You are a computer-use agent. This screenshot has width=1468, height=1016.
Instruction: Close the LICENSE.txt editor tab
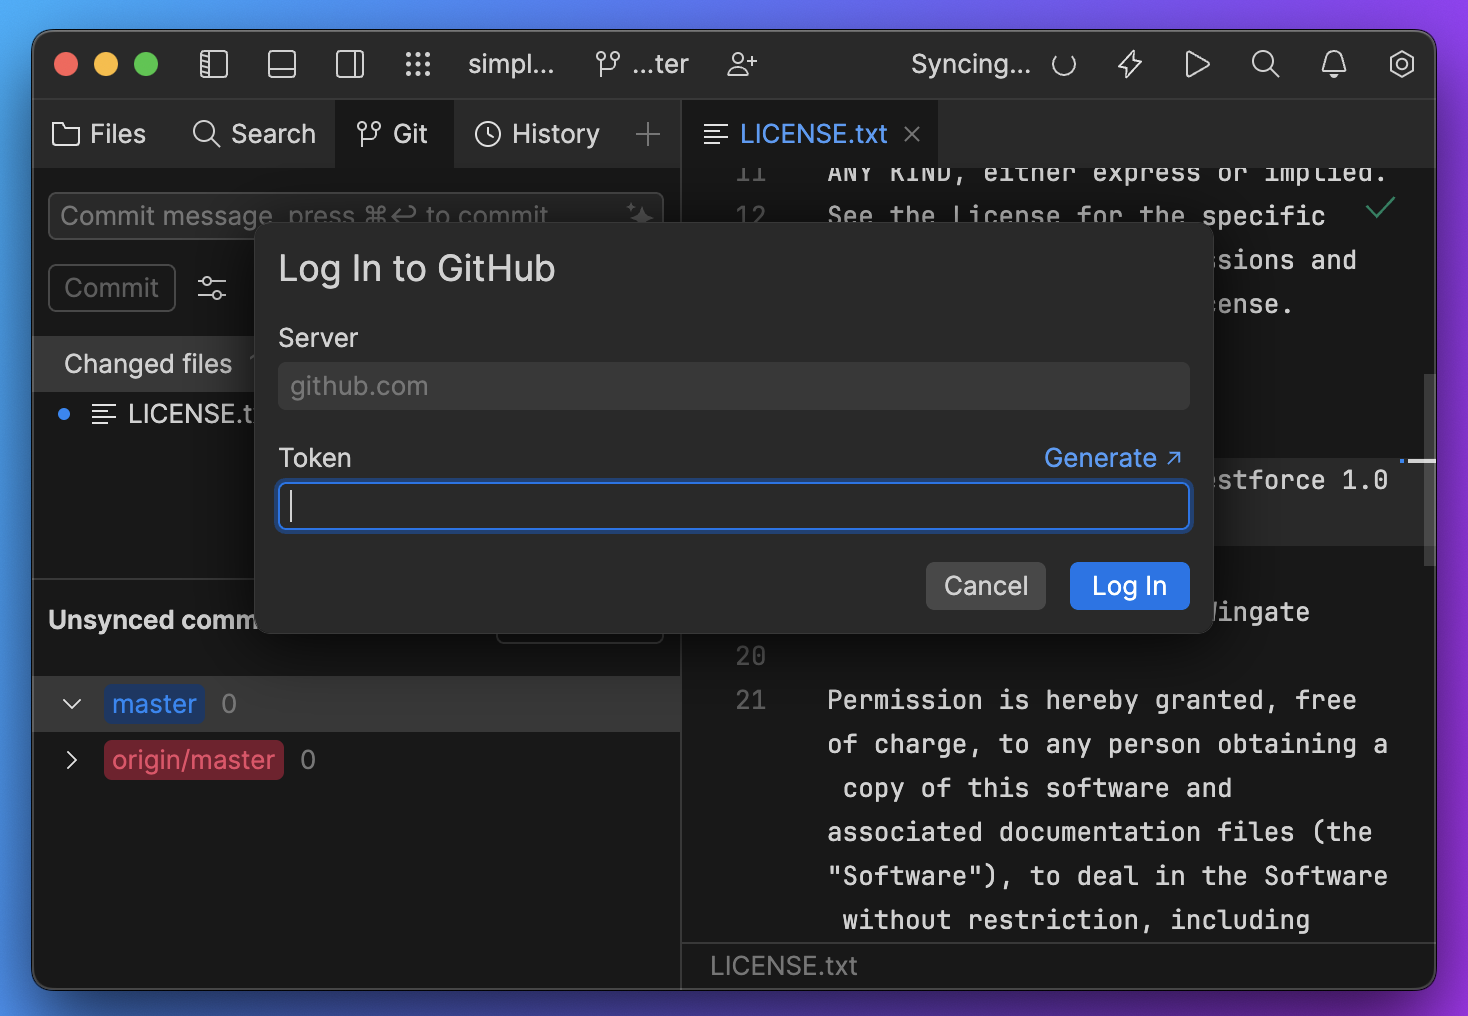[912, 134]
